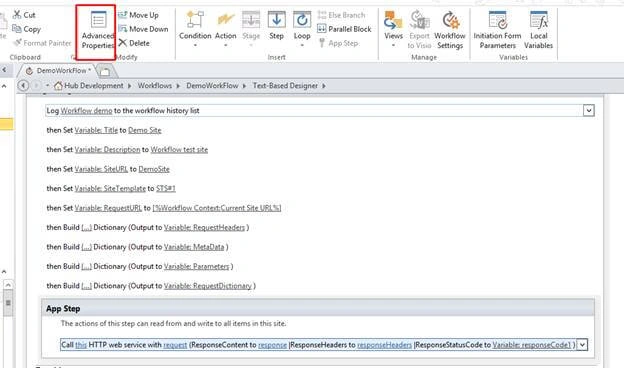Click DemoWorkFlow in the breadcrumb

coord(212,86)
